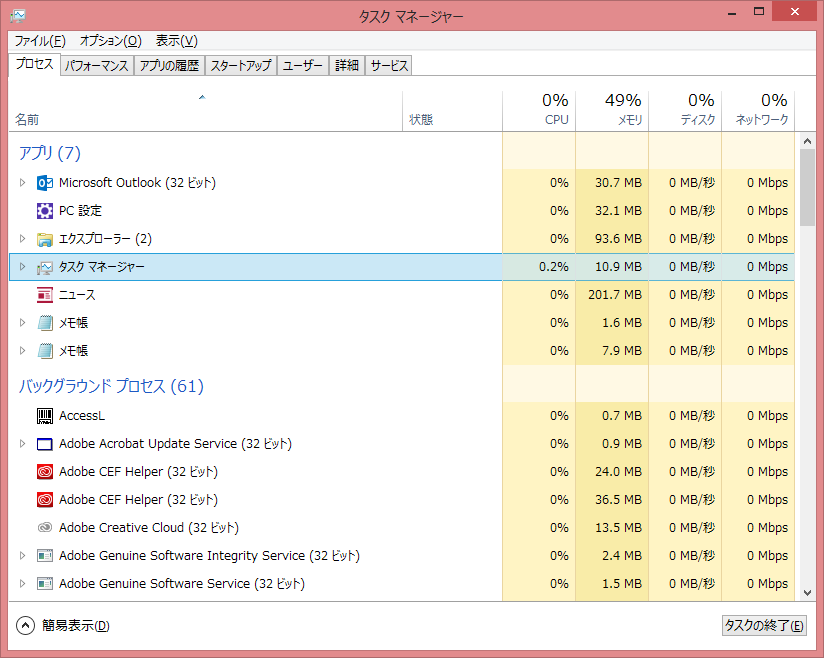
Task: Click the Adobe Acrobat Update Service icon
Action: coord(44,444)
